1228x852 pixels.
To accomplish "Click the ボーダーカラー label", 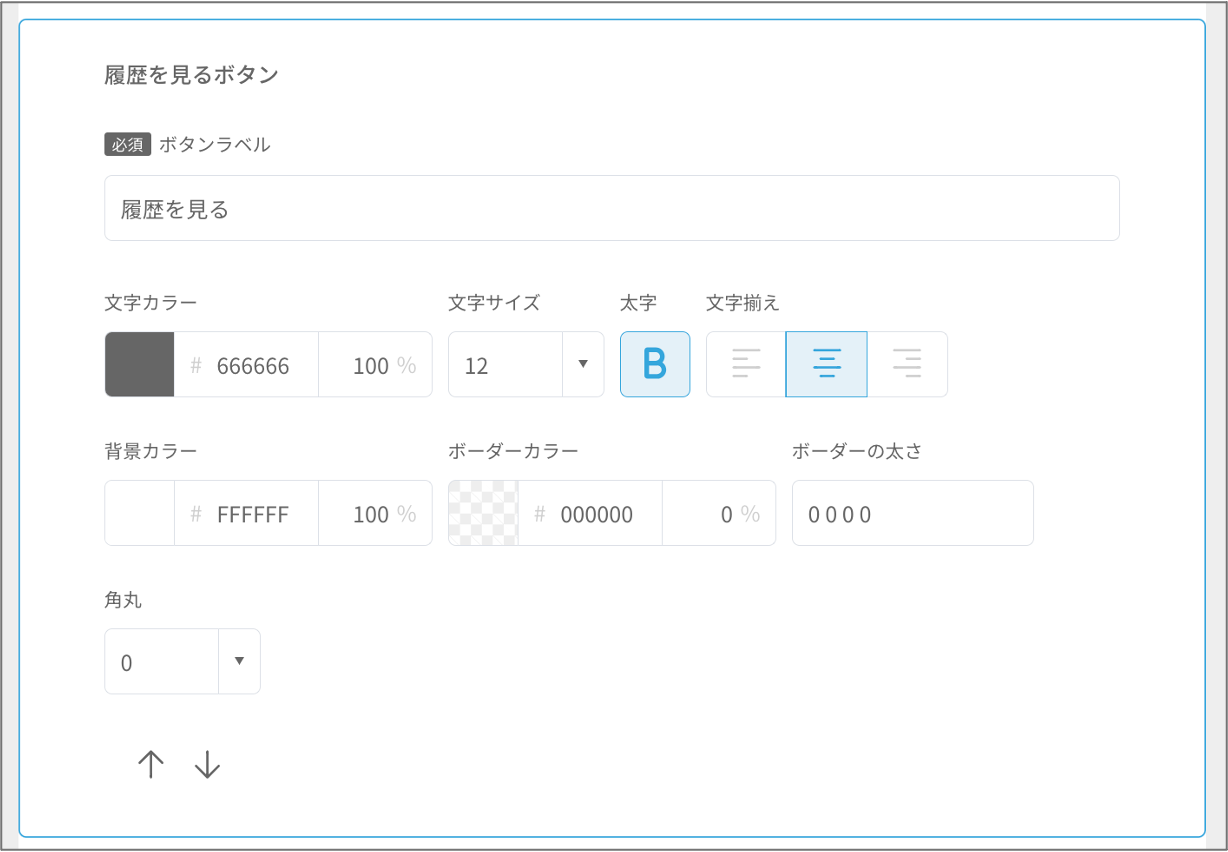I will coord(513,450).
